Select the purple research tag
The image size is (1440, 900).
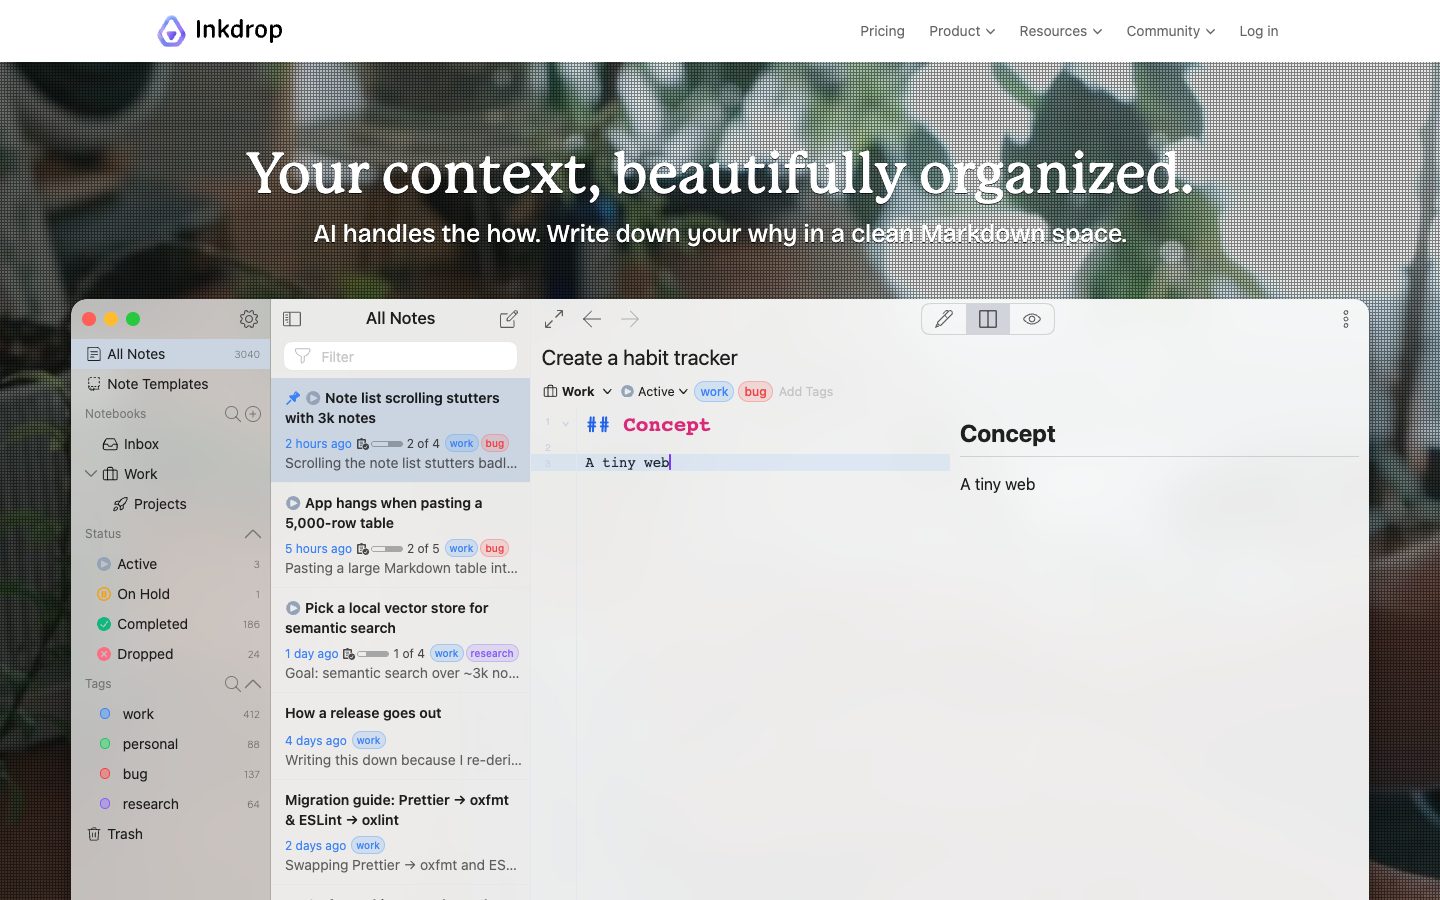(171, 804)
